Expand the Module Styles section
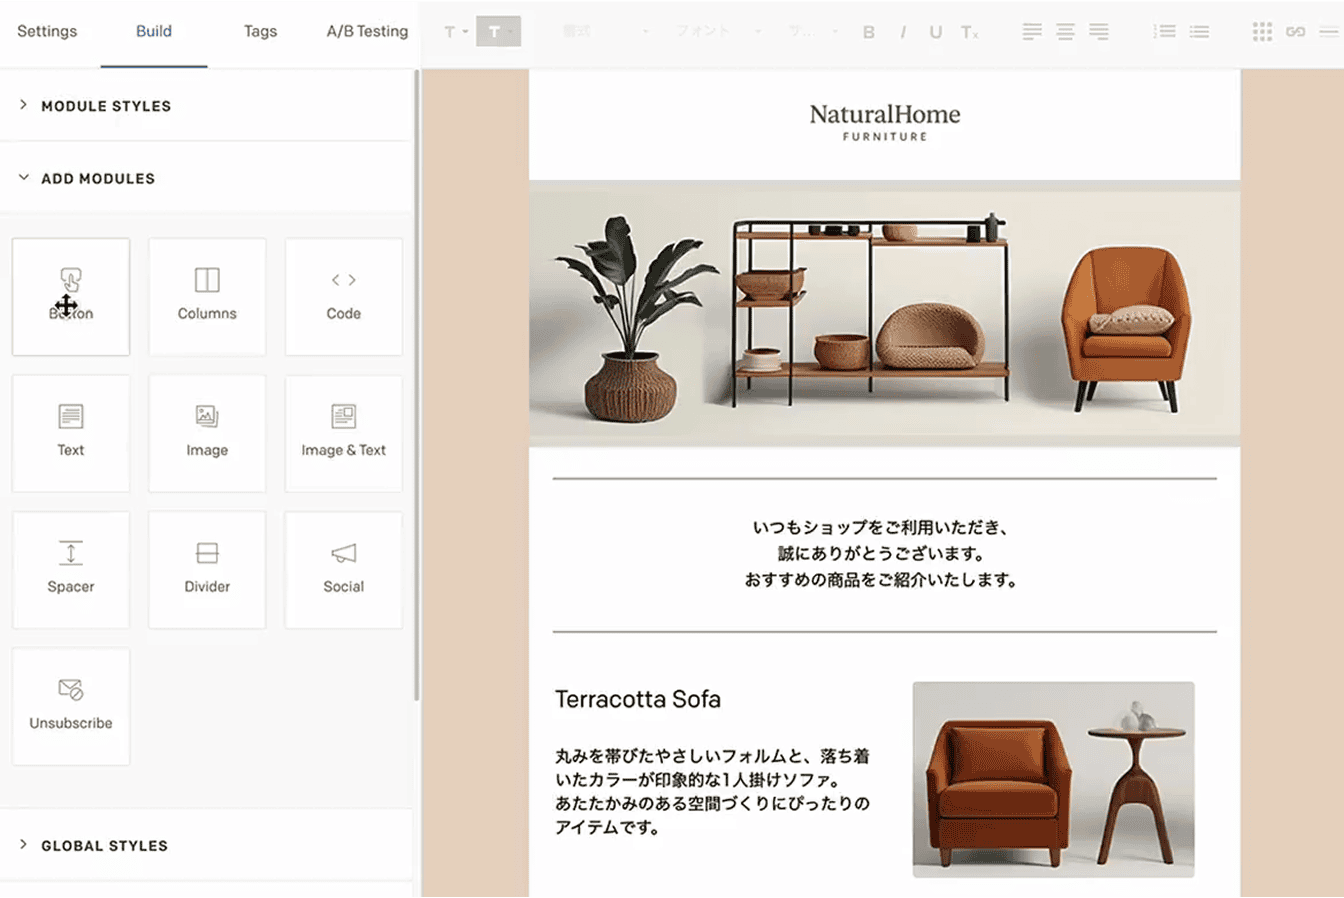 [x=105, y=106]
